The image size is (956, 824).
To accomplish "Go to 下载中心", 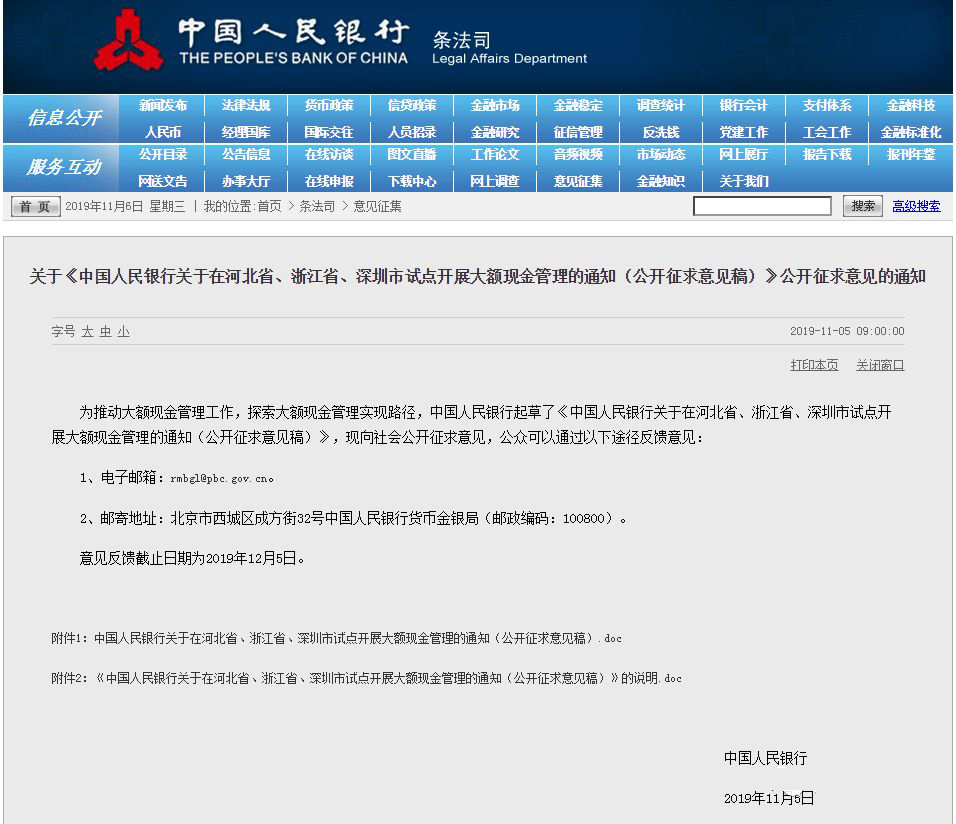I will (x=412, y=181).
